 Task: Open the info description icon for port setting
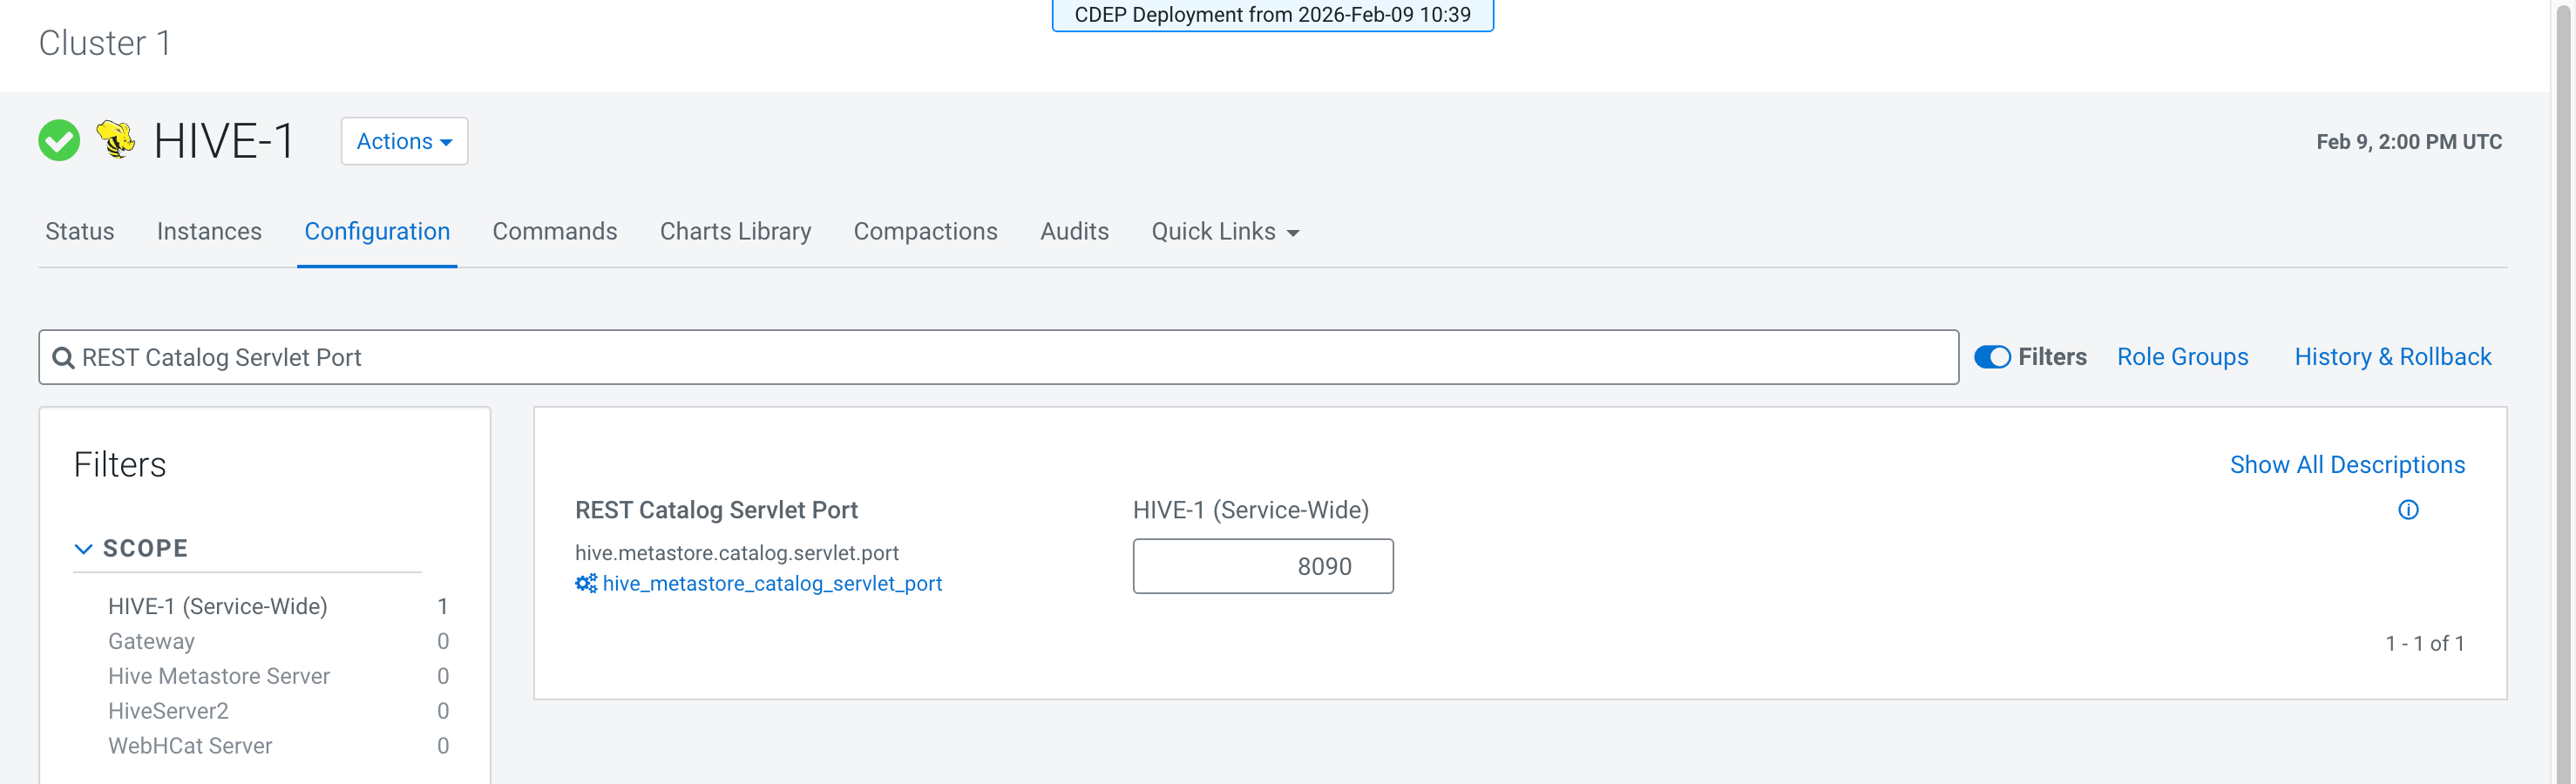click(2408, 510)
